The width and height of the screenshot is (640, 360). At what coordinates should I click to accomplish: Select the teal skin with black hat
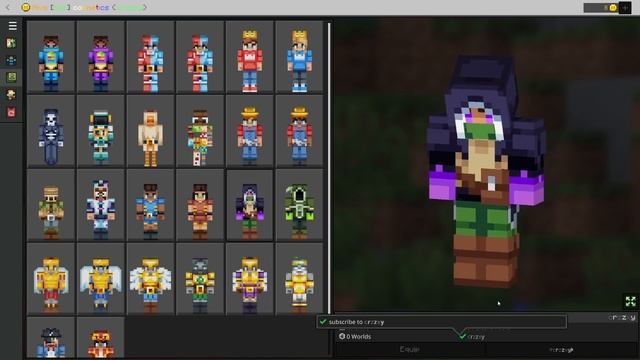point(101,131)
